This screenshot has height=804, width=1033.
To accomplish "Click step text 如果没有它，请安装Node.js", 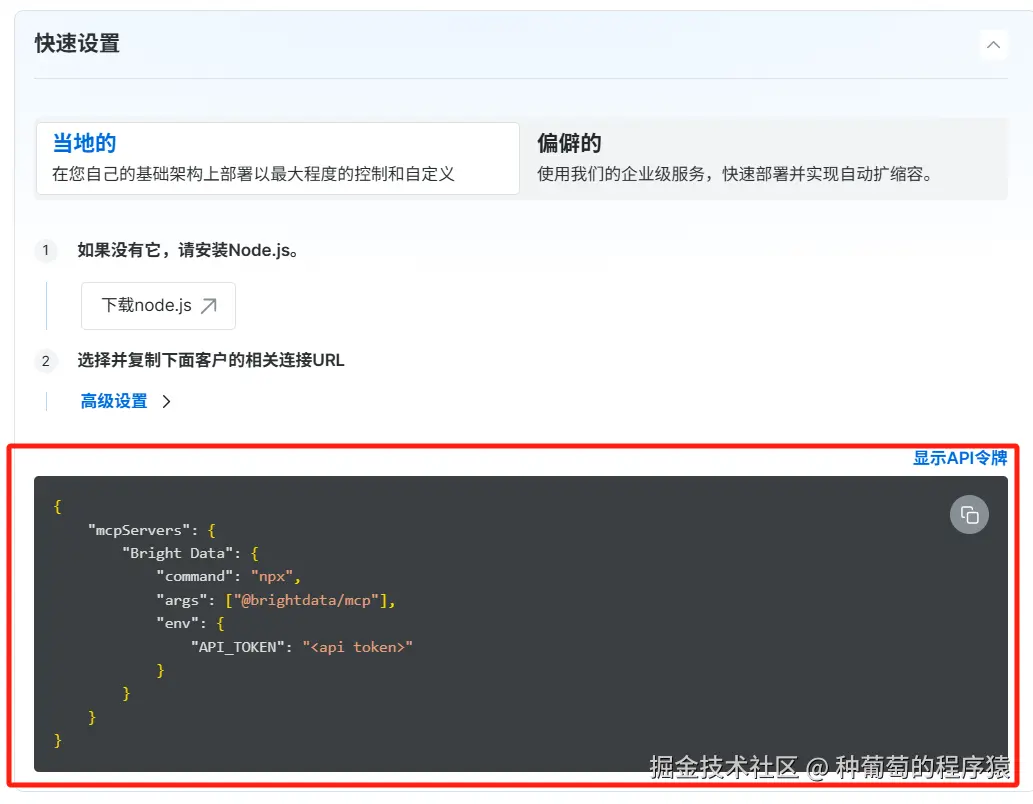I will click(x=188, y=250).
